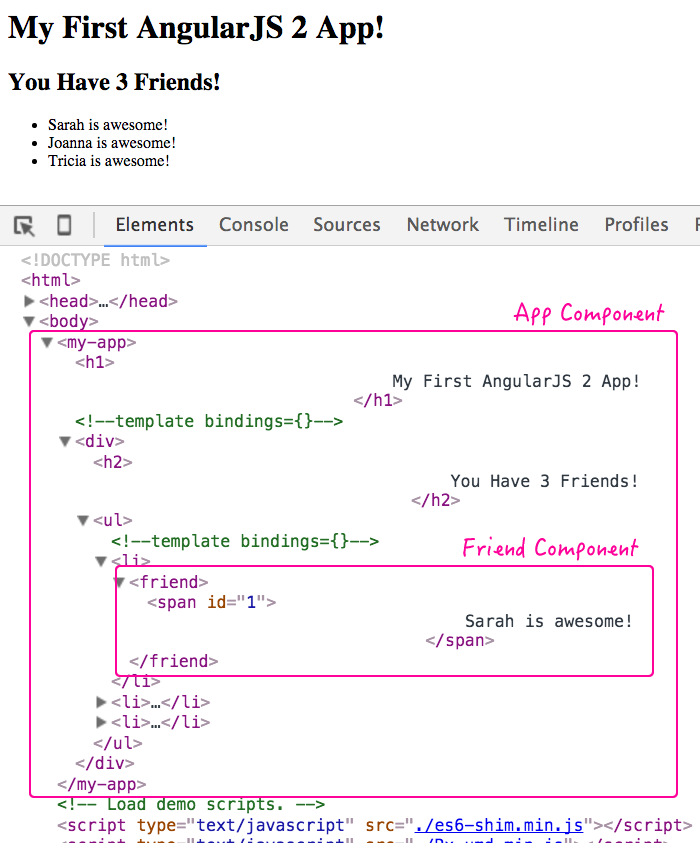The image size is (700, 843).
Task: Open the Profiles tab
Action: (637, 225)
